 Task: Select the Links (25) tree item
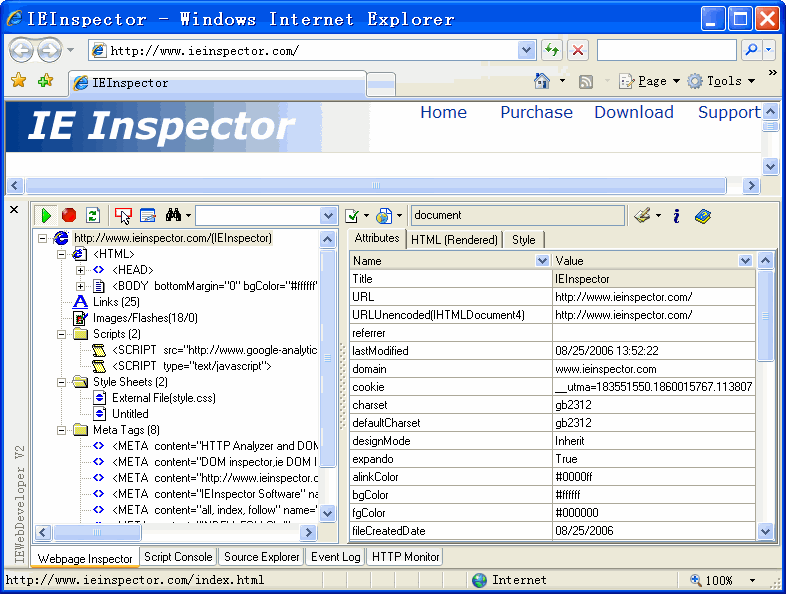[116, 302]
